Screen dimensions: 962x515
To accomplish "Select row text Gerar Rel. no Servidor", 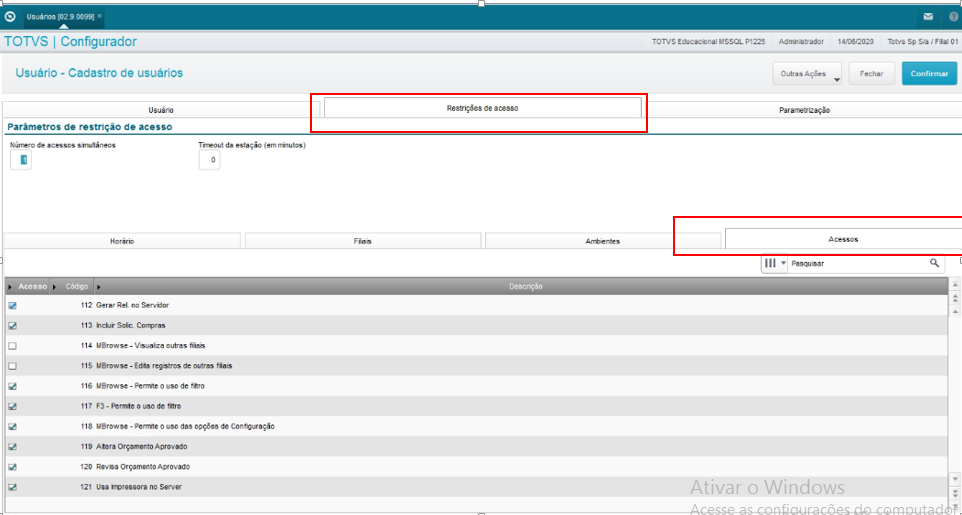I will (x=132, y=305).
